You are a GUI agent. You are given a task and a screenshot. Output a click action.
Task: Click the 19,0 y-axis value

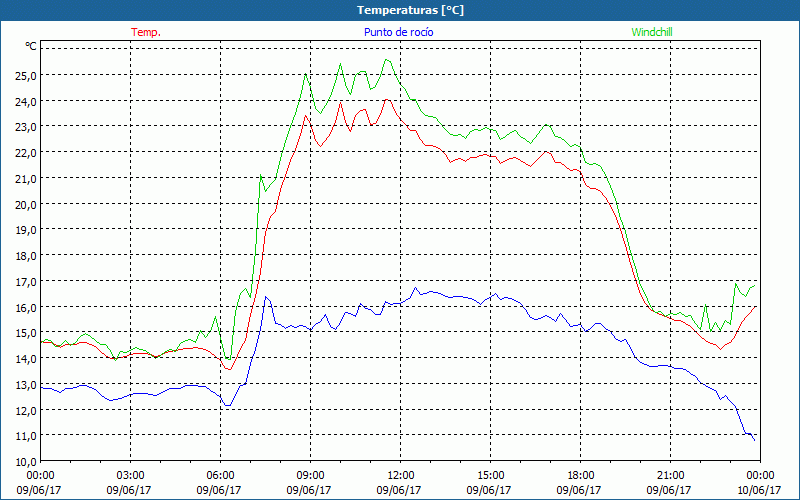[26, 230]
